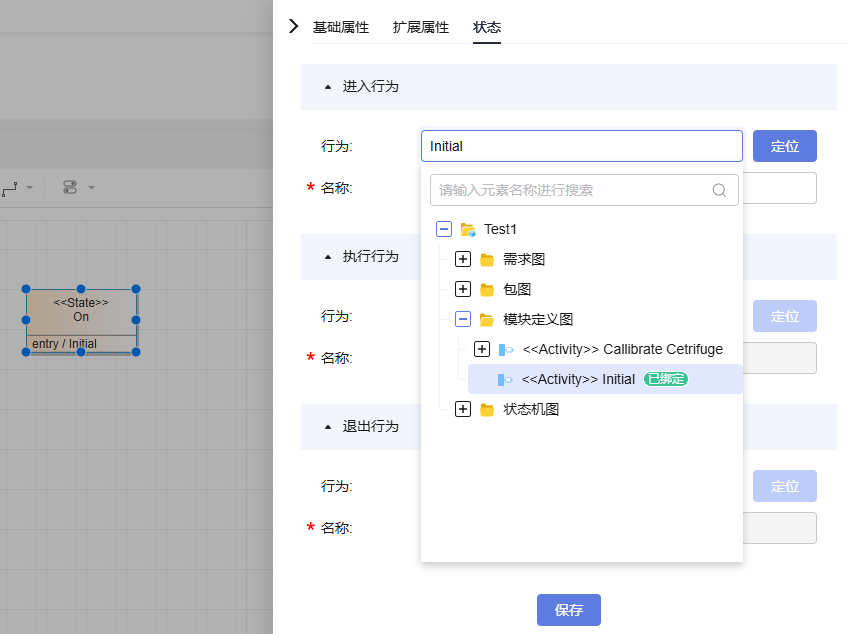
Task: Click the folder icon next to 状态机图
Action: tap(487, 410)
